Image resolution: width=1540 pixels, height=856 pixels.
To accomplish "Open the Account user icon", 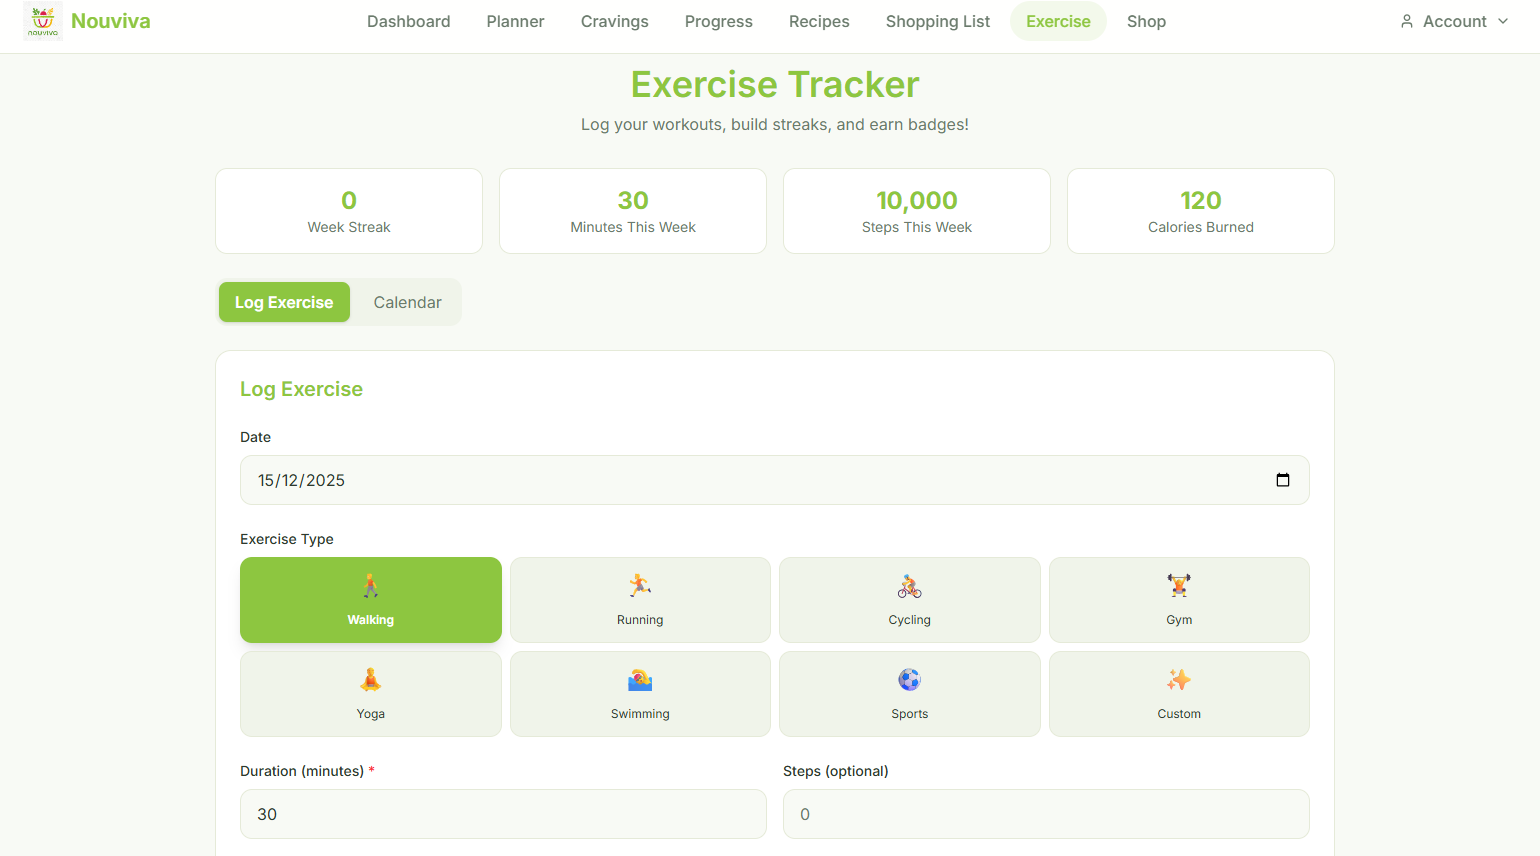I will coord(1408,21).
